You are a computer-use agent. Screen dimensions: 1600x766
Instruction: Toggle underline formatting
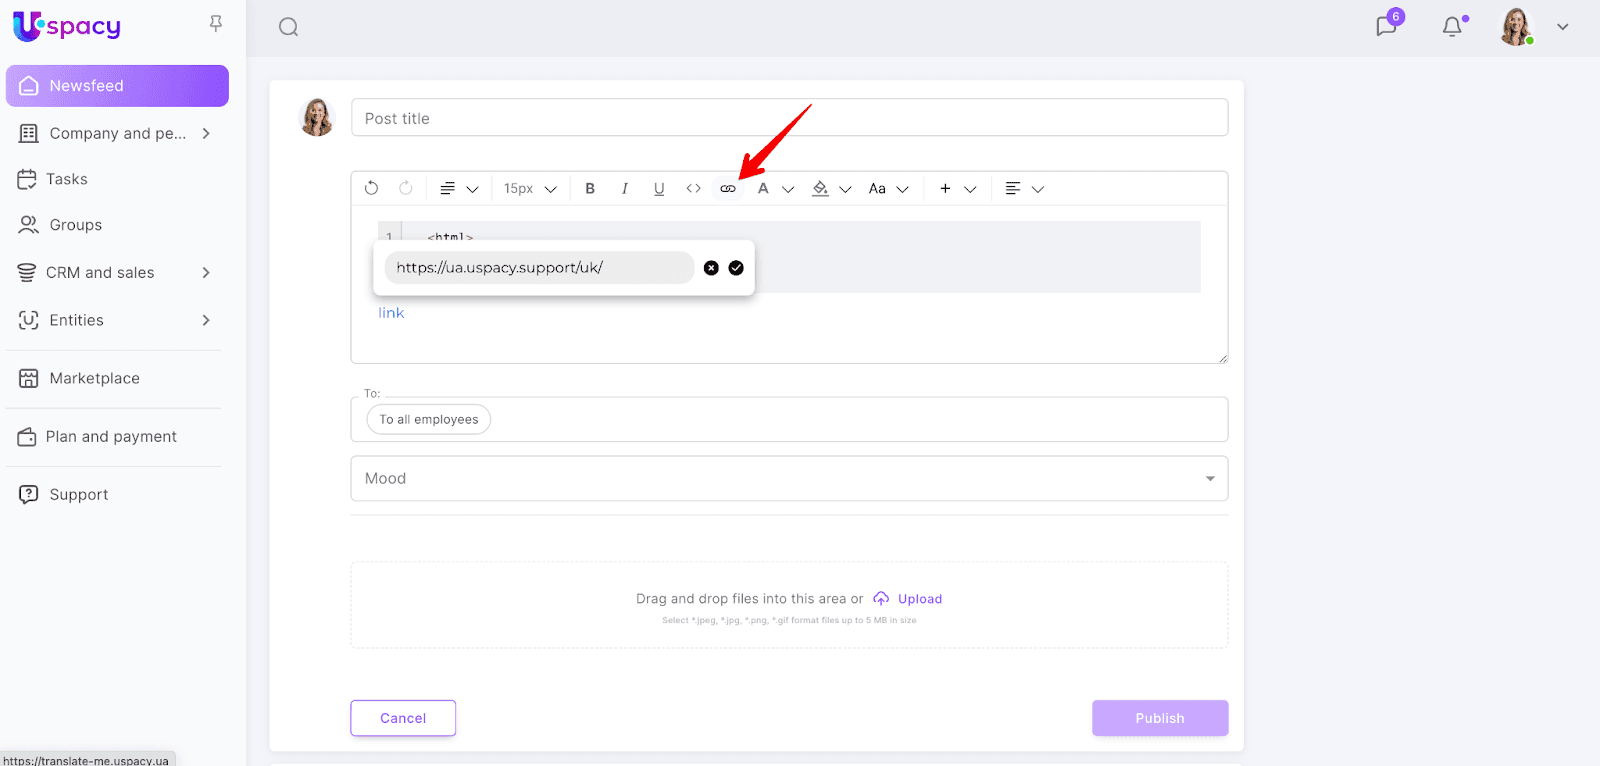coord(659,189)
